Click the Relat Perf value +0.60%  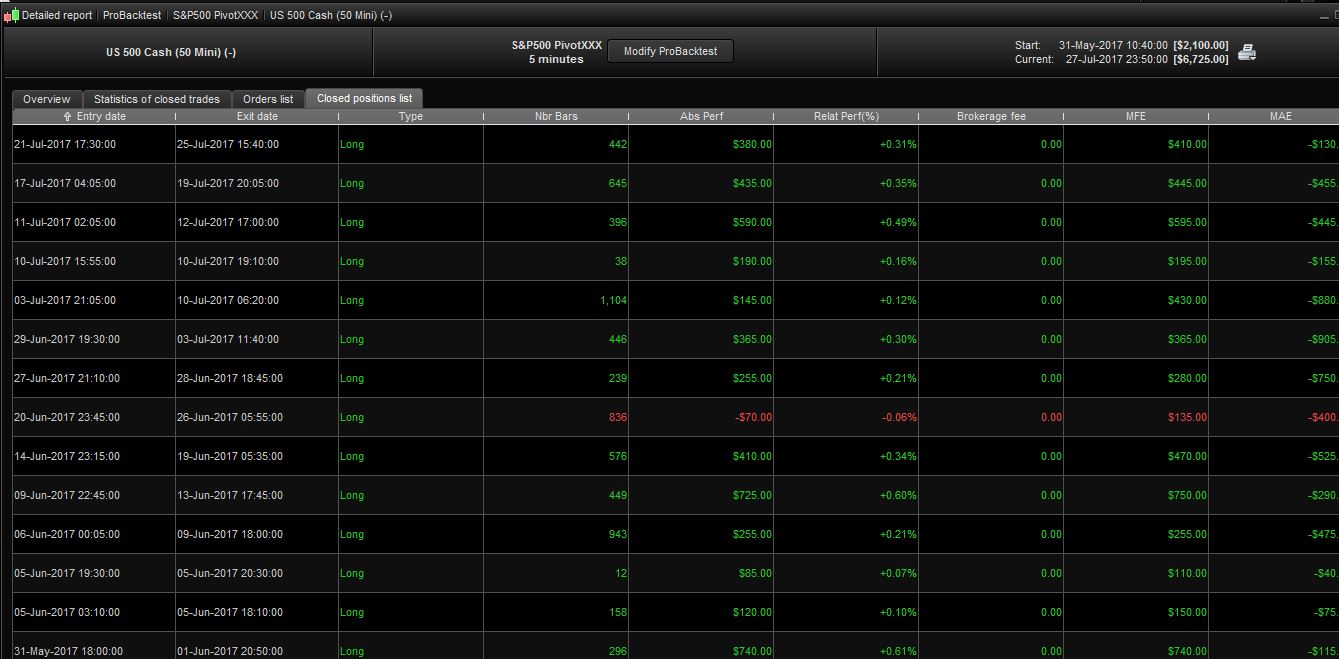click(x=898, y=495)
